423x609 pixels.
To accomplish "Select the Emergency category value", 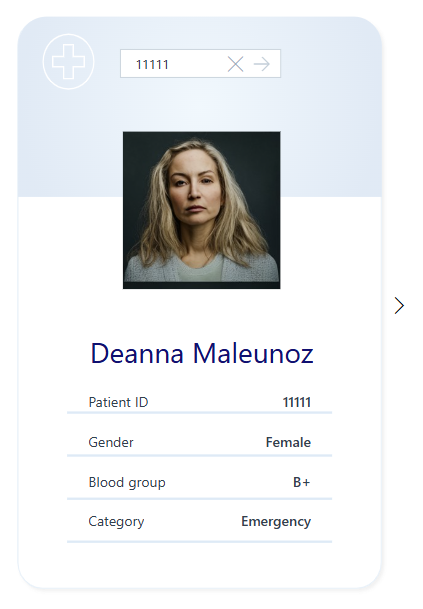I will (276, 522).
